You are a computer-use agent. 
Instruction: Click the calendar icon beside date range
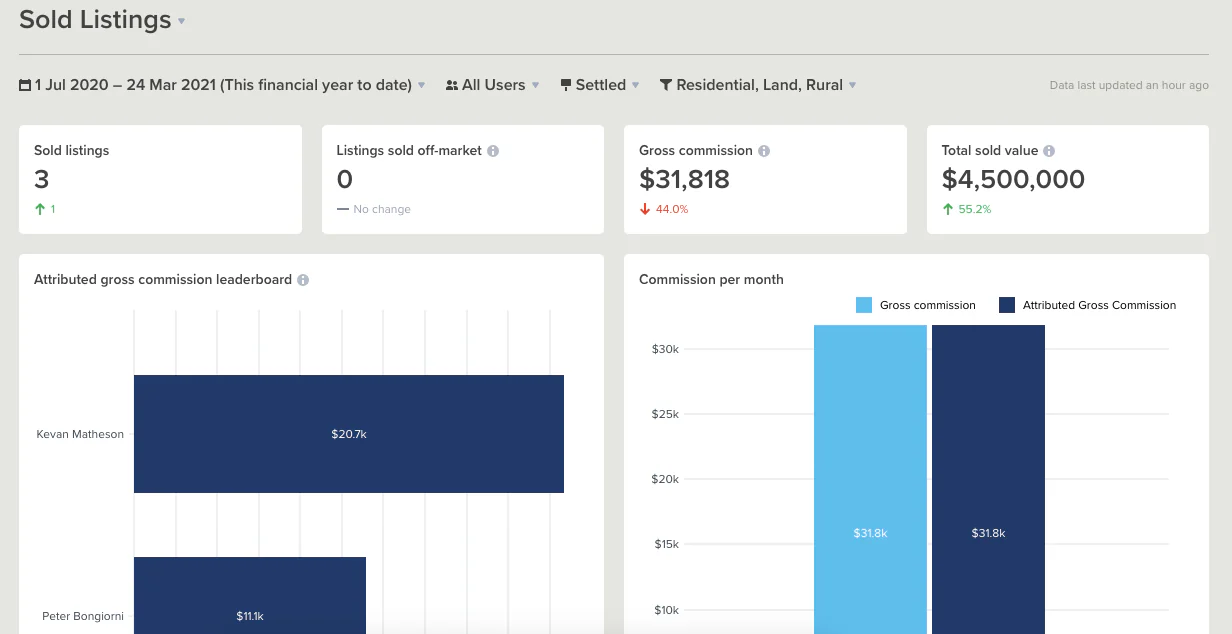(25, 85)
